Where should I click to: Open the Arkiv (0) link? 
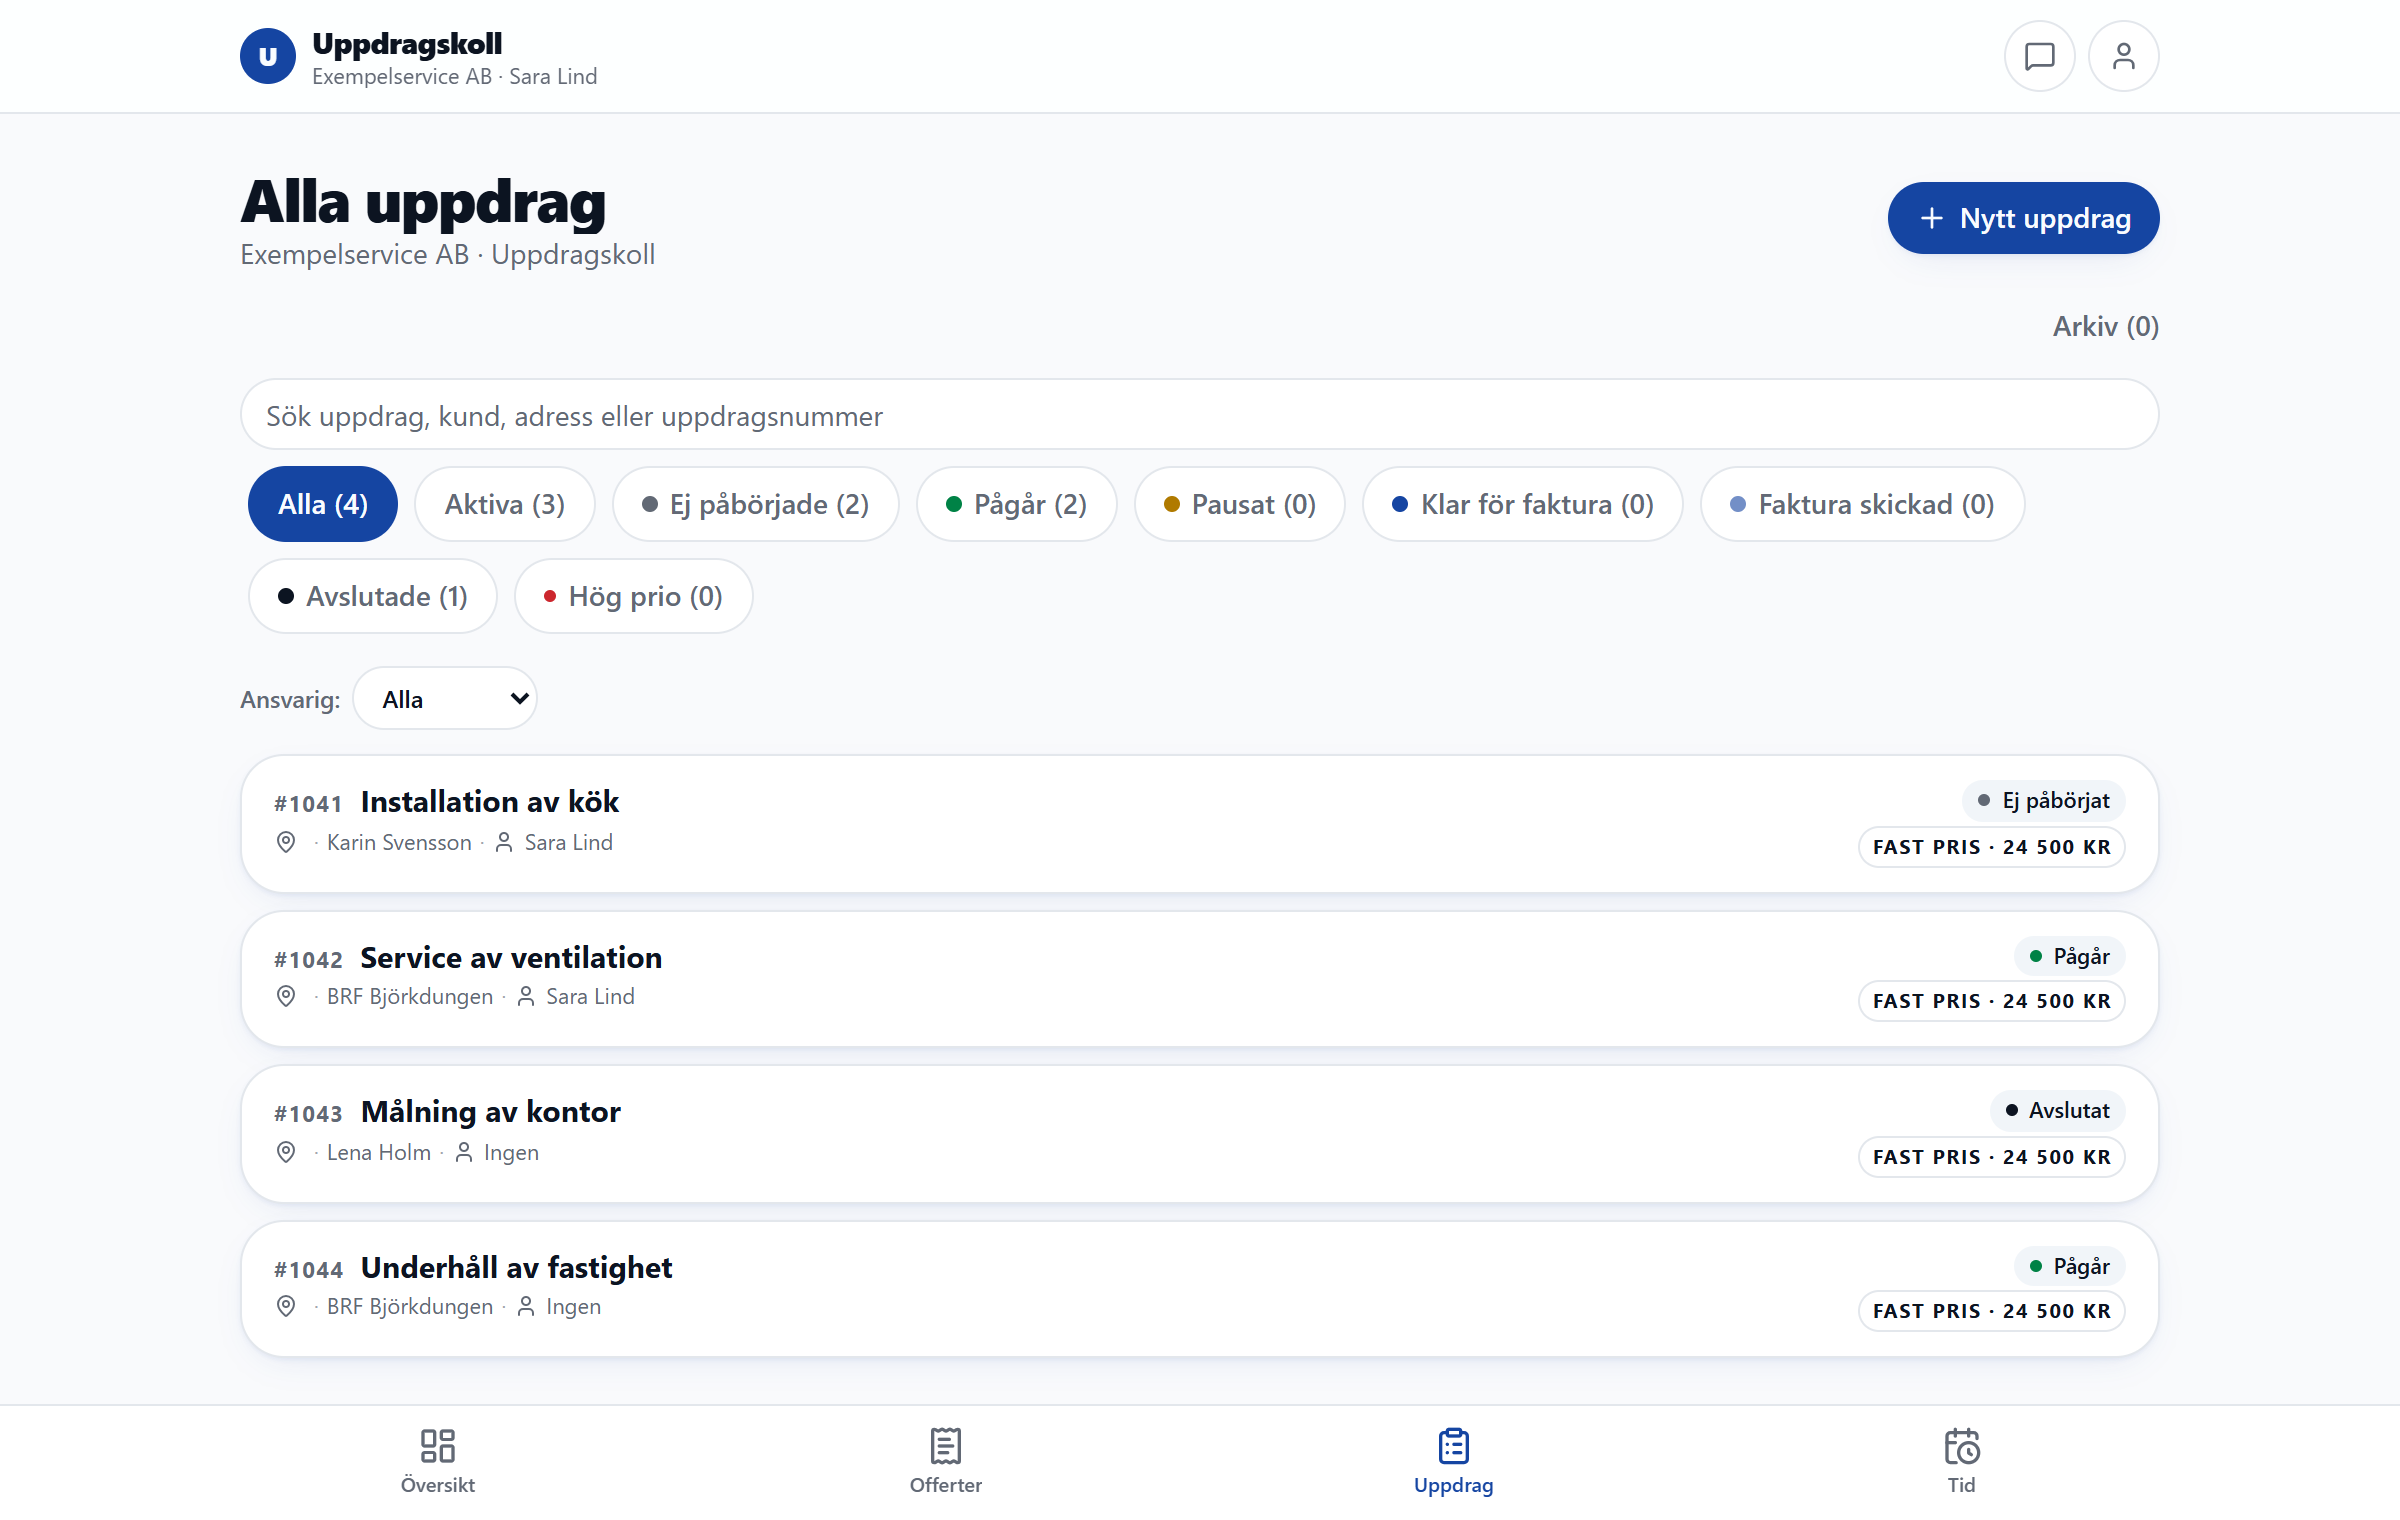[x=2105, y=326]
